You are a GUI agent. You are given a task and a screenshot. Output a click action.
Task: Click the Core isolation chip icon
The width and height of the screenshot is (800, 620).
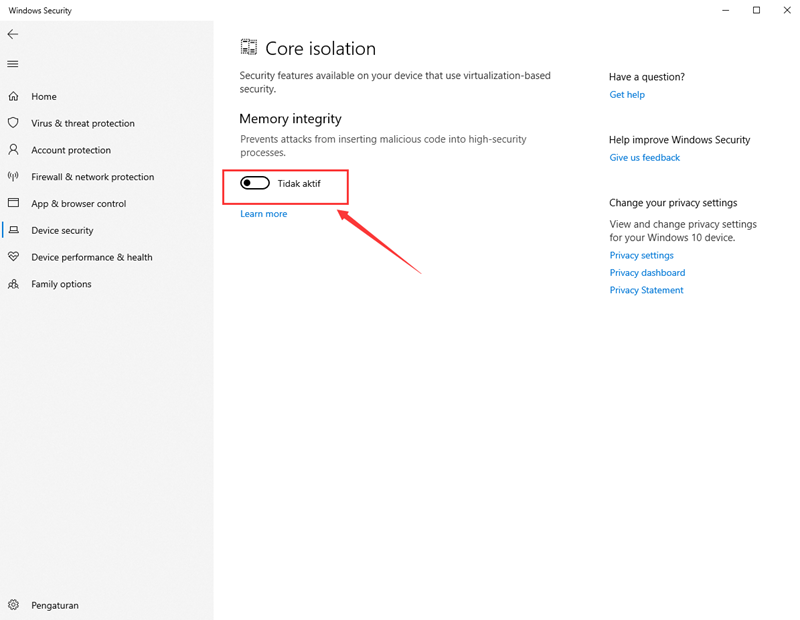249,47
